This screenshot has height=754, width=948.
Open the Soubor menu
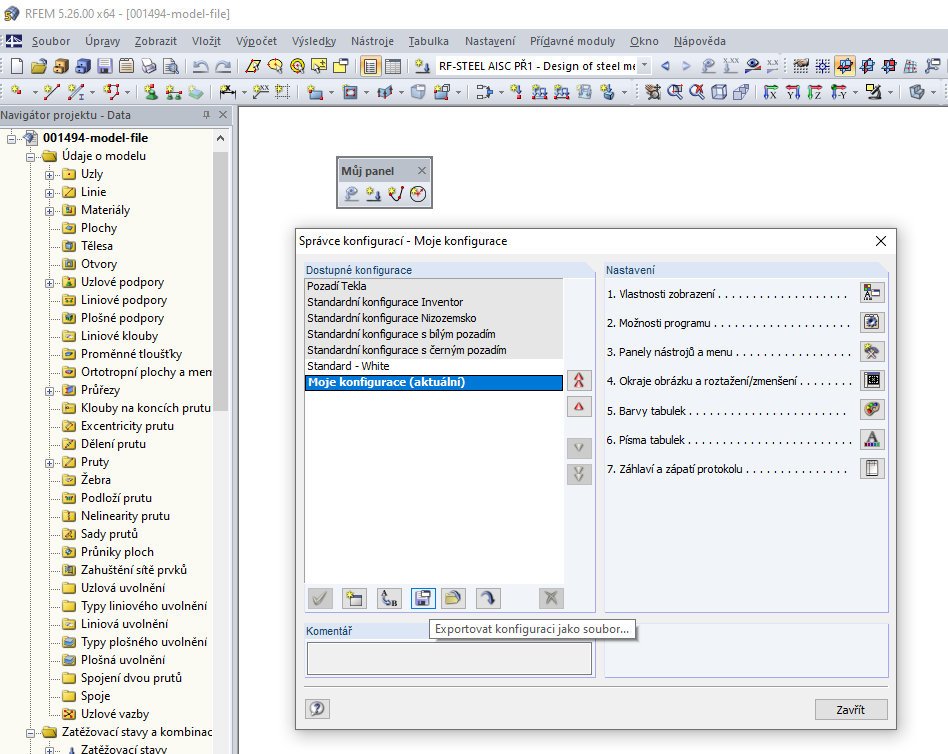51,41
